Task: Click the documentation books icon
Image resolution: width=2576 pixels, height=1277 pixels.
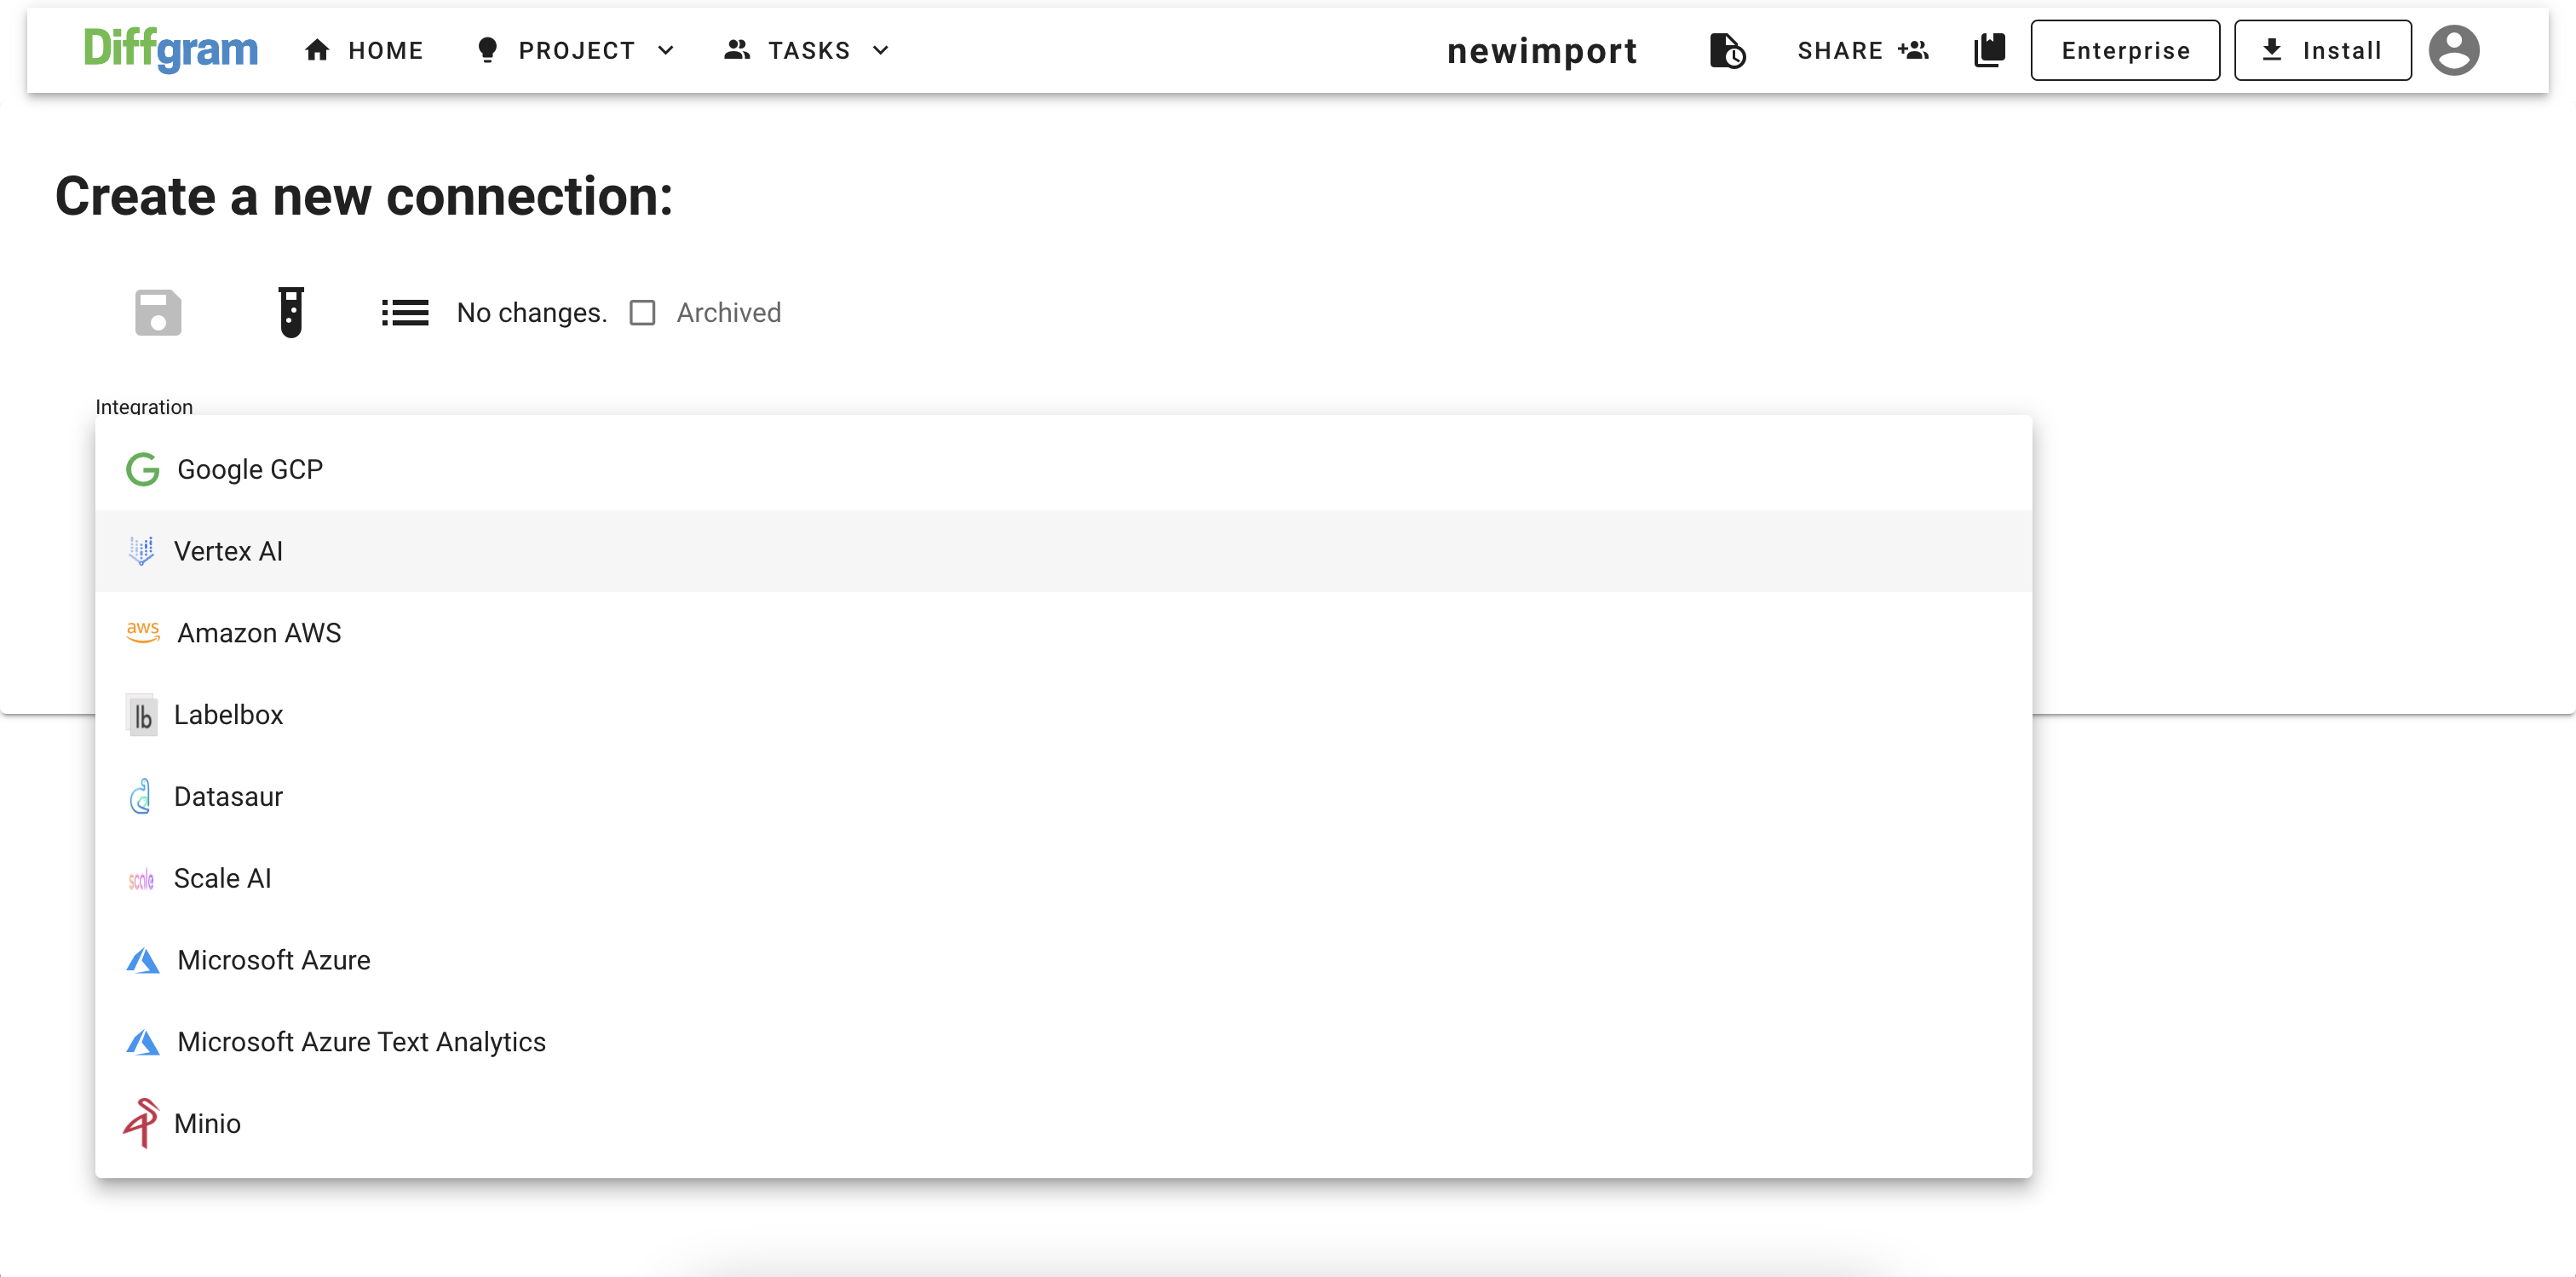Action: click(1989, 50)
